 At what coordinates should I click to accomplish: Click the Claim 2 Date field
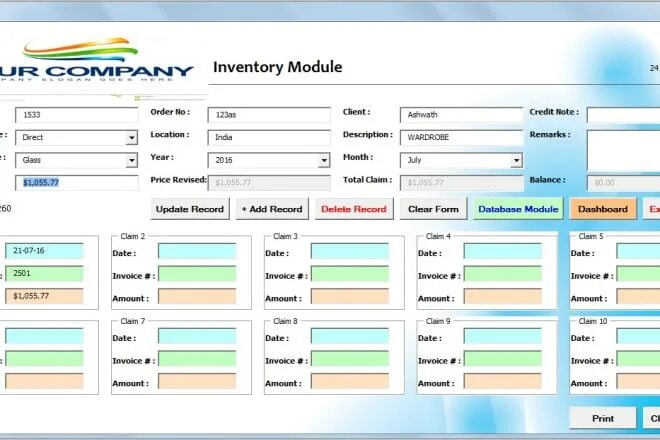pos(197,251)
